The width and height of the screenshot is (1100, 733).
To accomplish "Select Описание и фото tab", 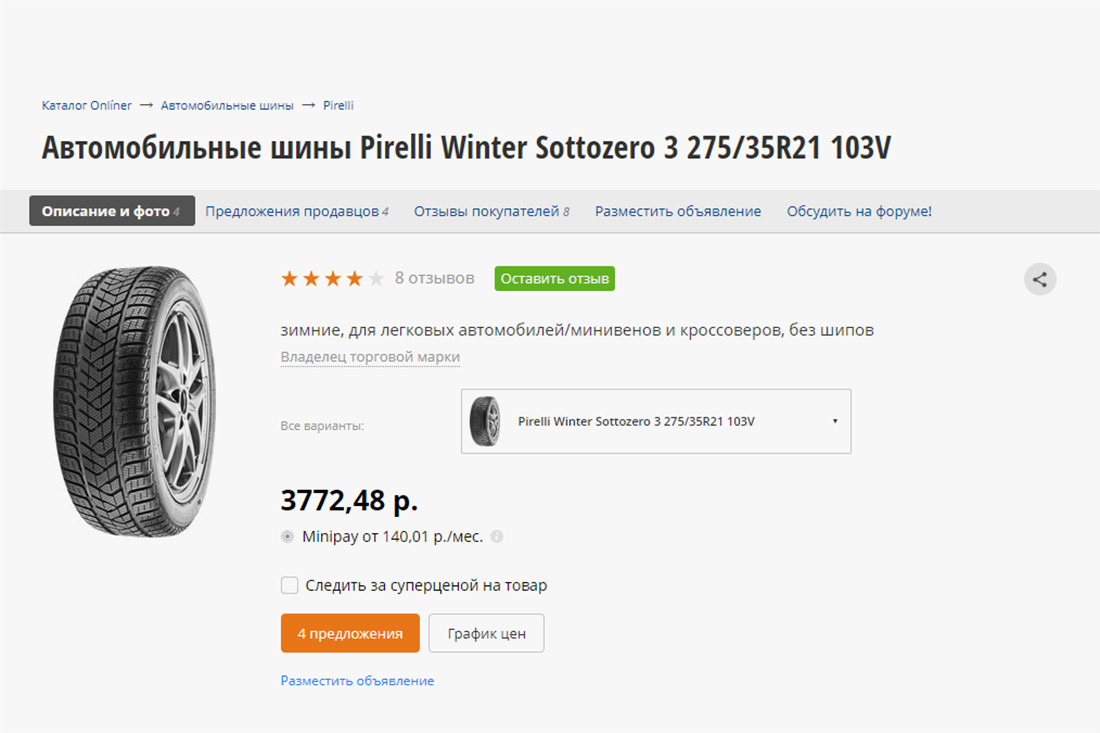I will (x=112, y=210).
